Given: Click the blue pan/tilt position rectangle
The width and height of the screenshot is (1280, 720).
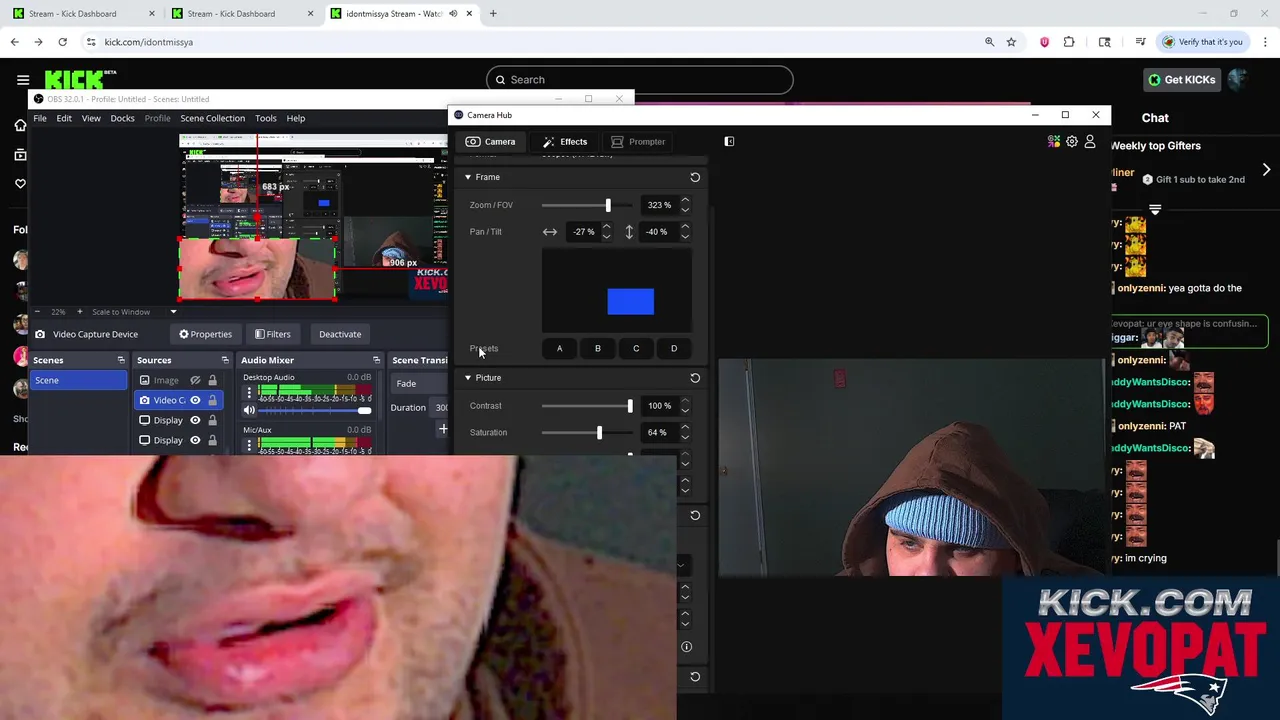Looking at the screenshot, I should coord(631,301).
